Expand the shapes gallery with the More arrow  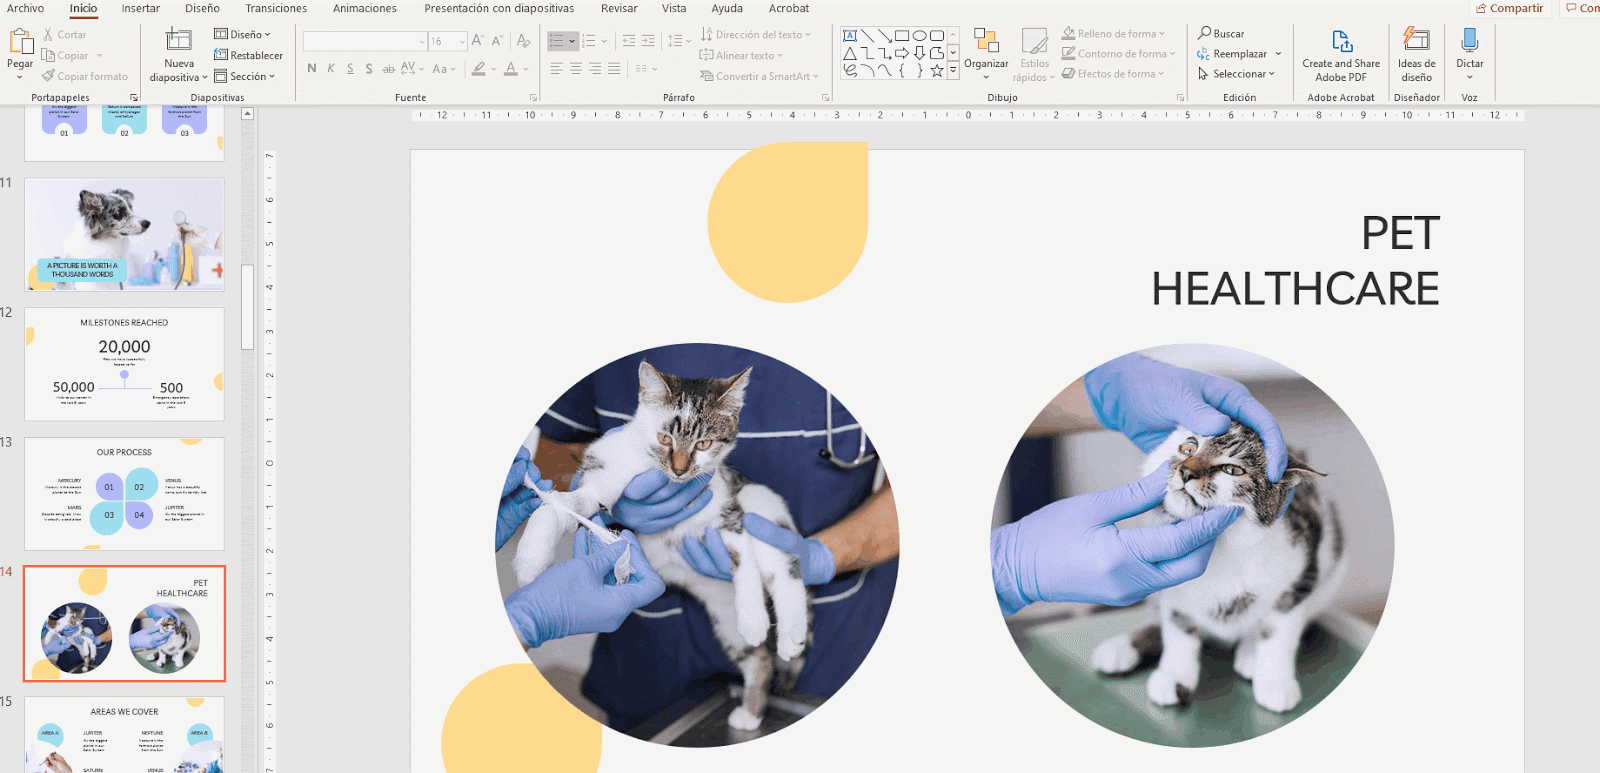coord(953,71)
